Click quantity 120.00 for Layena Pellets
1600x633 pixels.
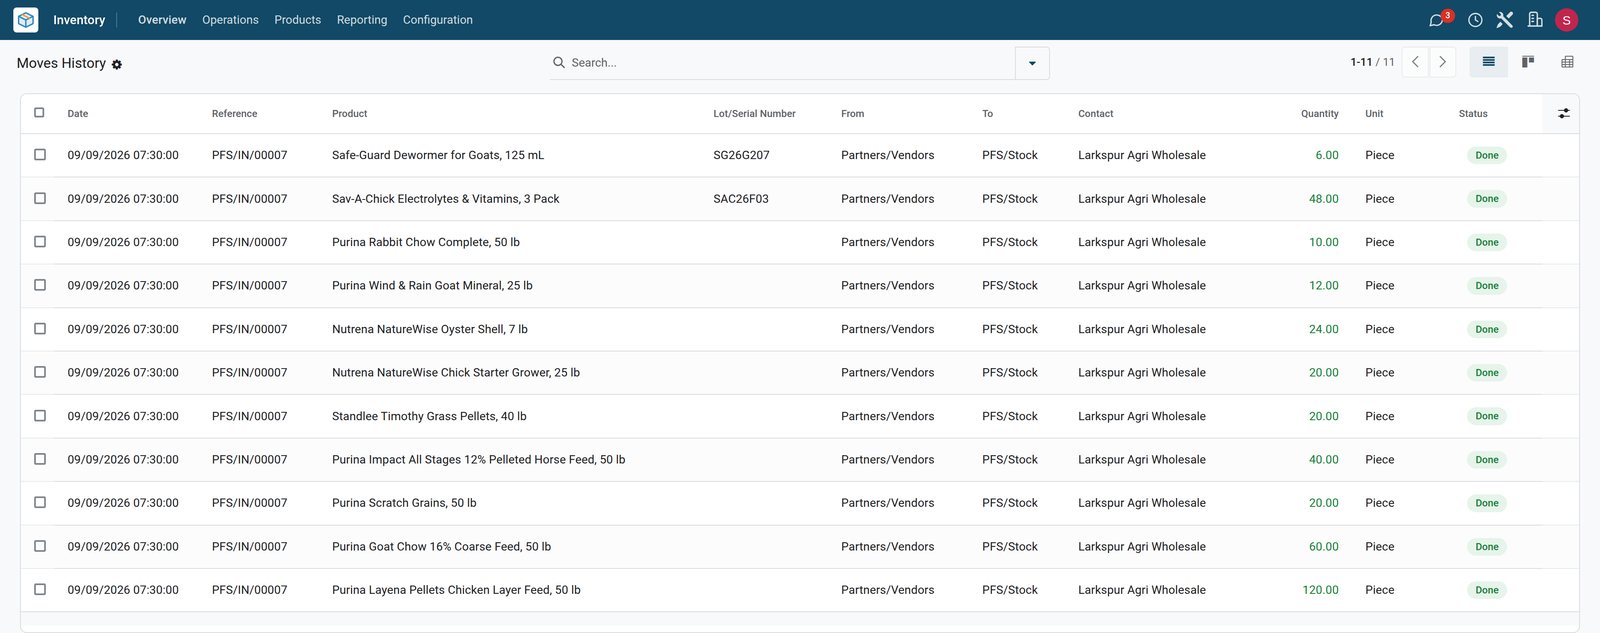[1320, 590]
